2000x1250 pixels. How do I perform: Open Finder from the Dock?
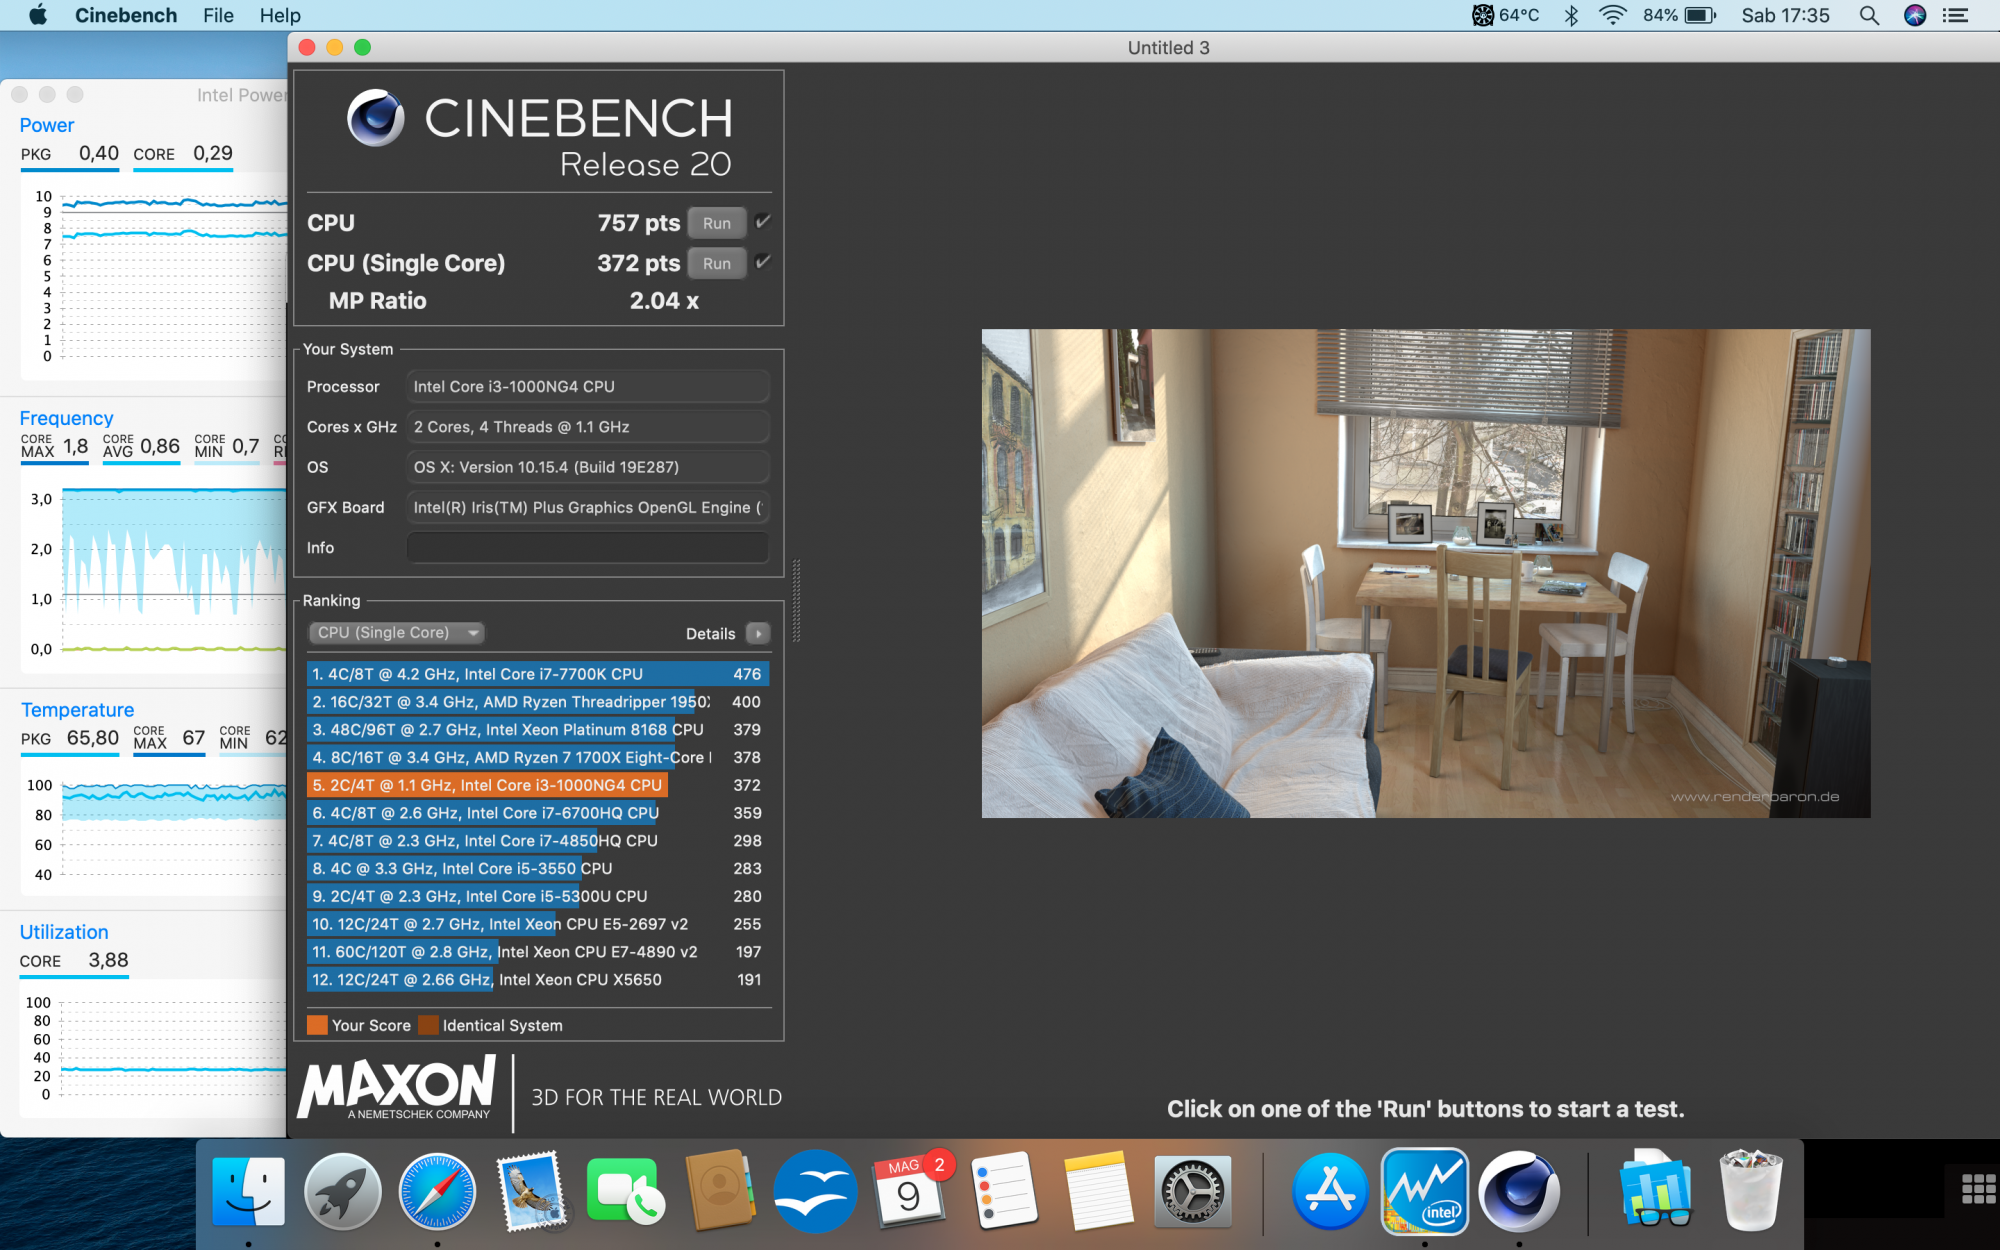pos(248,1192)
